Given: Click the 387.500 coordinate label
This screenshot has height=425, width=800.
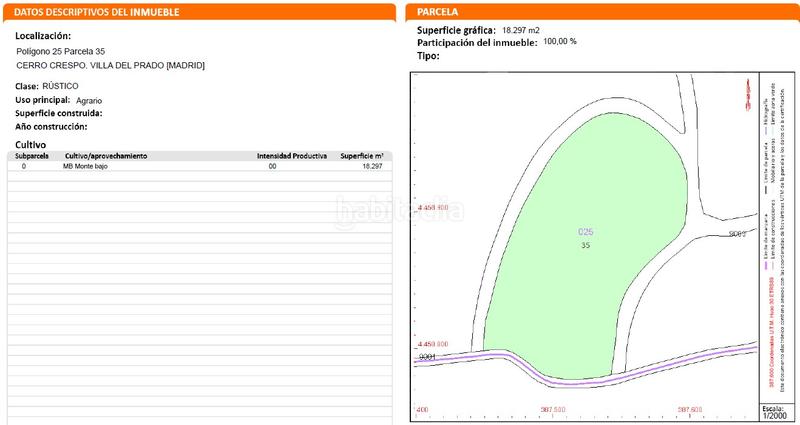Looking at the screenshot, I should pos(553,409).
